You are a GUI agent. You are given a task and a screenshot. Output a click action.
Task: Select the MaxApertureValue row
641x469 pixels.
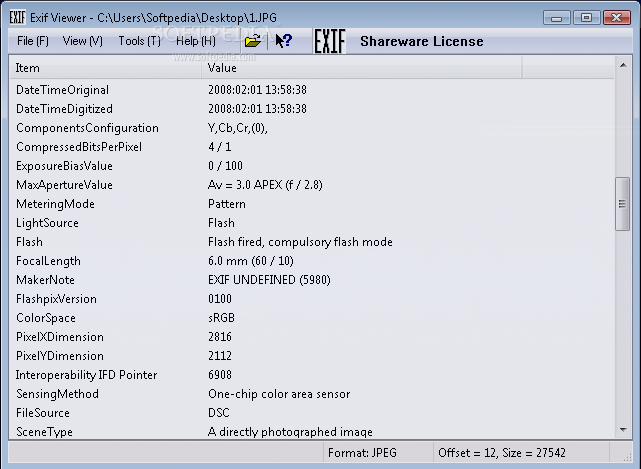click(312, 185)
